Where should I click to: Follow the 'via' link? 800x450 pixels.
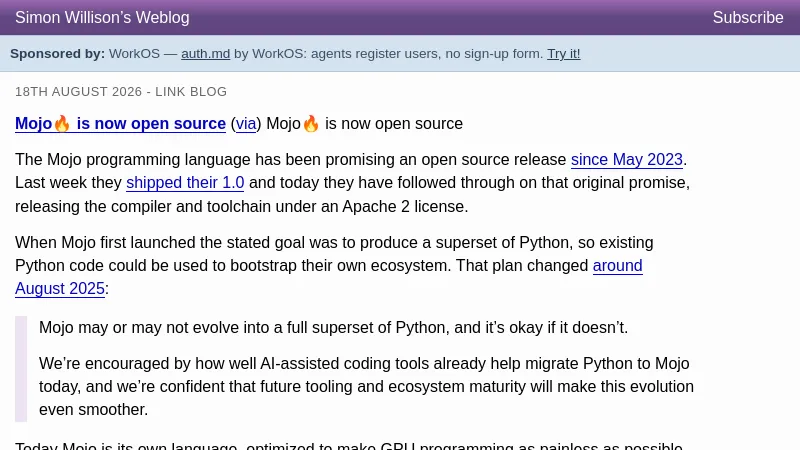(x=245, y=123)
